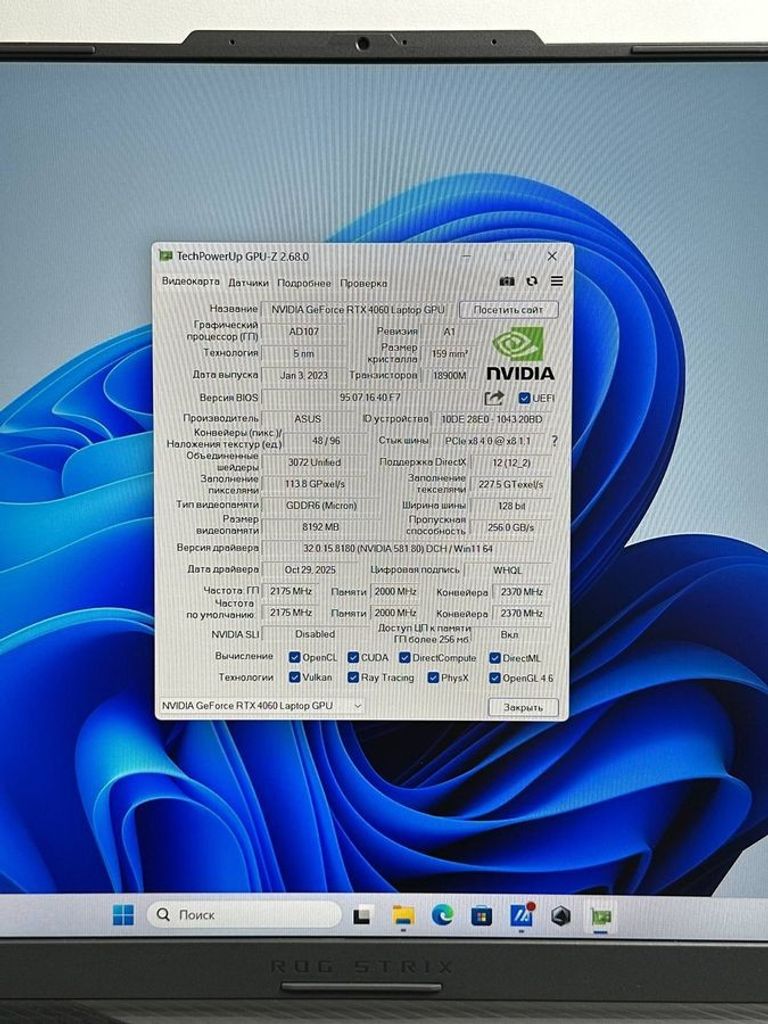Click the Посетить сайт button
This screenshot has height=1024, width=768.
tap(508, 310)
